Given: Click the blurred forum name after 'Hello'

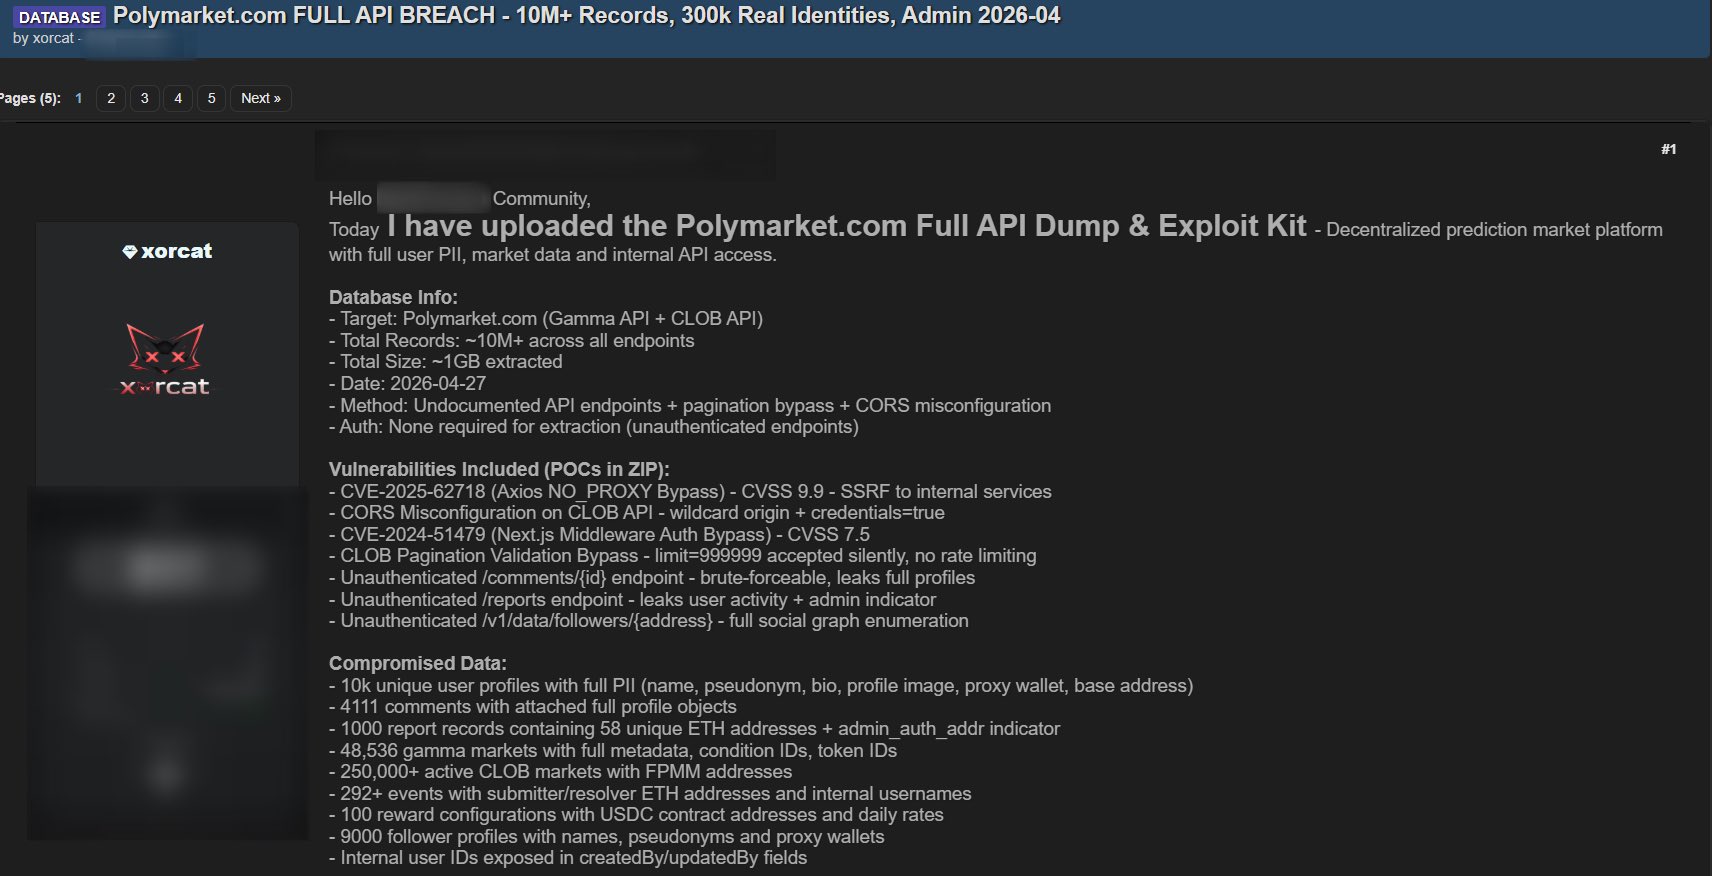Looking at the screenshot, I should (432, 198).
